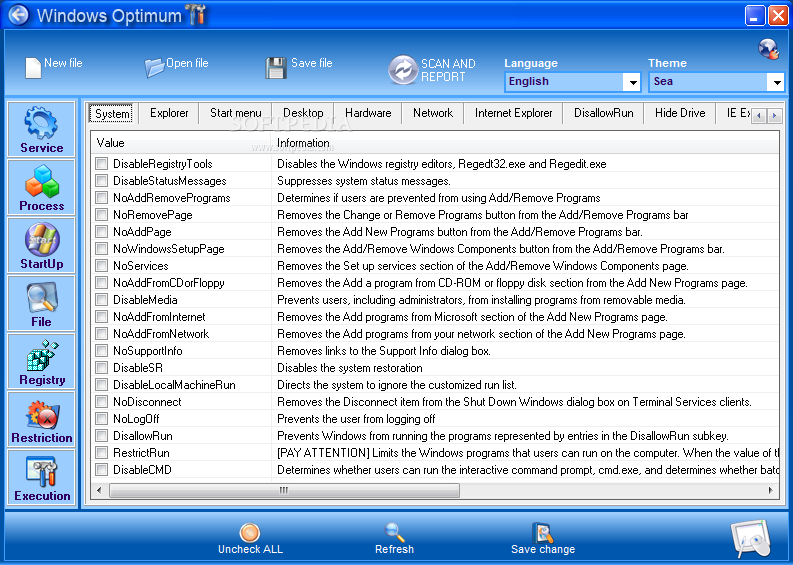Image resolution: width=793 pixels, height=565 pixels.
Task: Click 'Suppresses system status messages.' description
Action: click(x=364, y=181)
